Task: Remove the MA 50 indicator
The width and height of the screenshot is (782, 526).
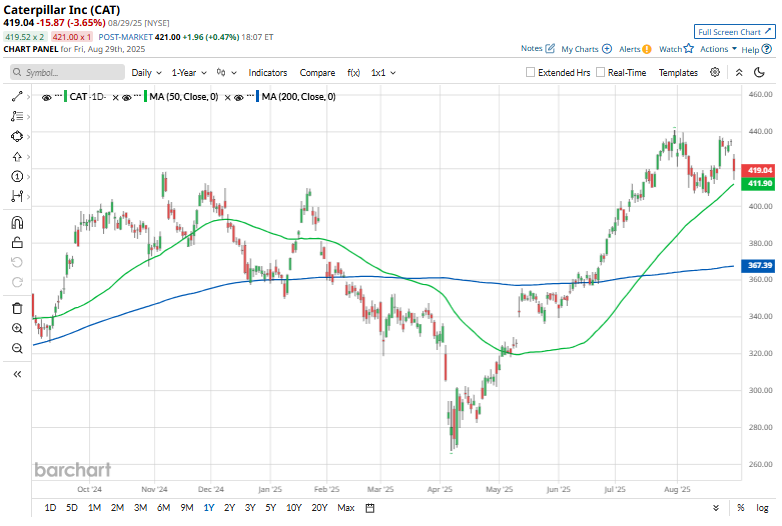Action: coord(227,98)
